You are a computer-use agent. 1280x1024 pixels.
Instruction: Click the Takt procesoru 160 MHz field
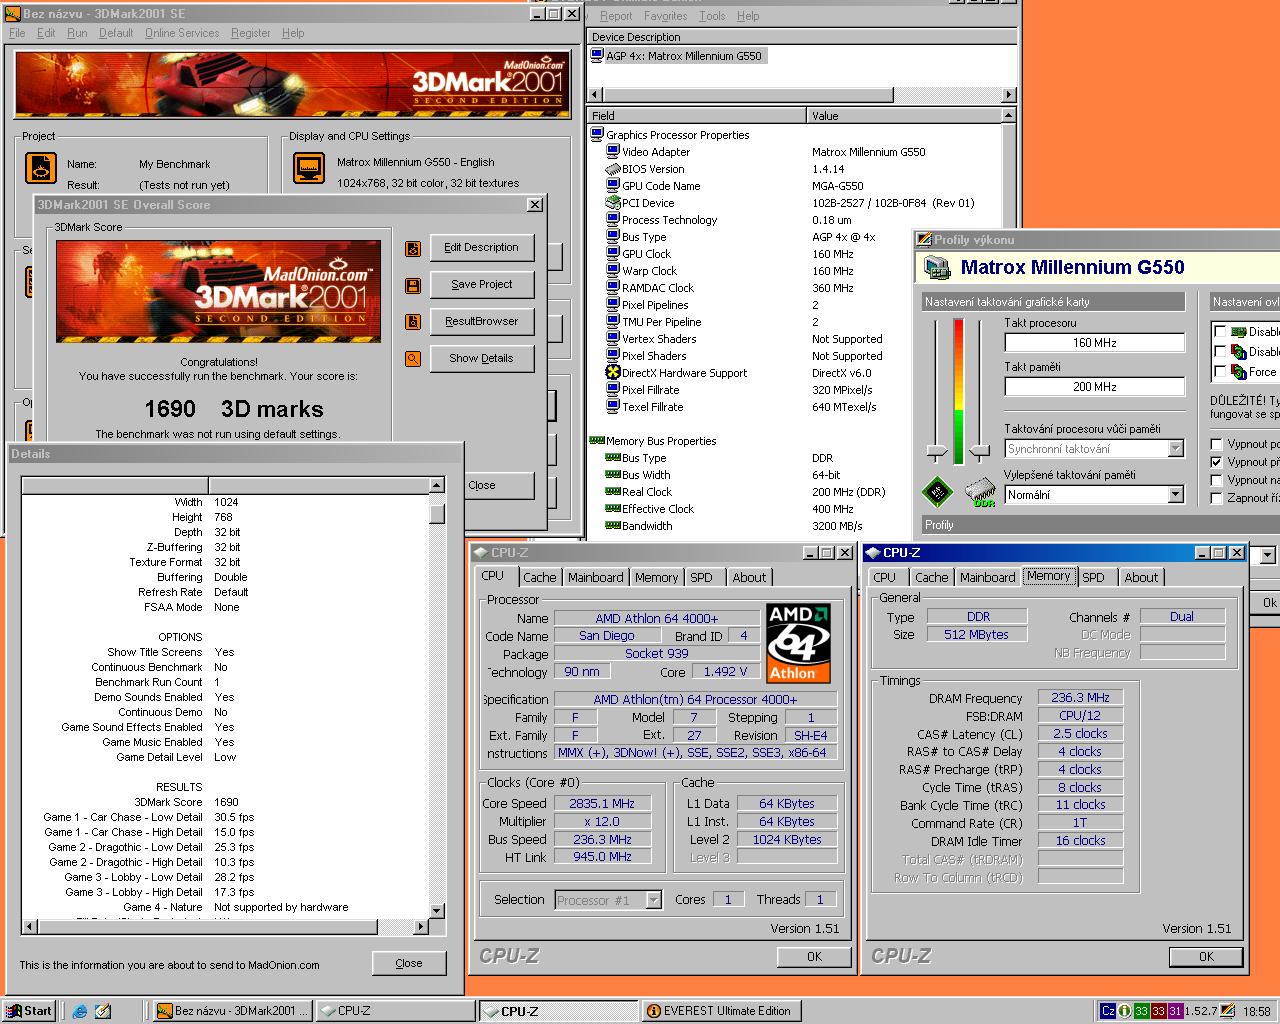pos(1094,343)
